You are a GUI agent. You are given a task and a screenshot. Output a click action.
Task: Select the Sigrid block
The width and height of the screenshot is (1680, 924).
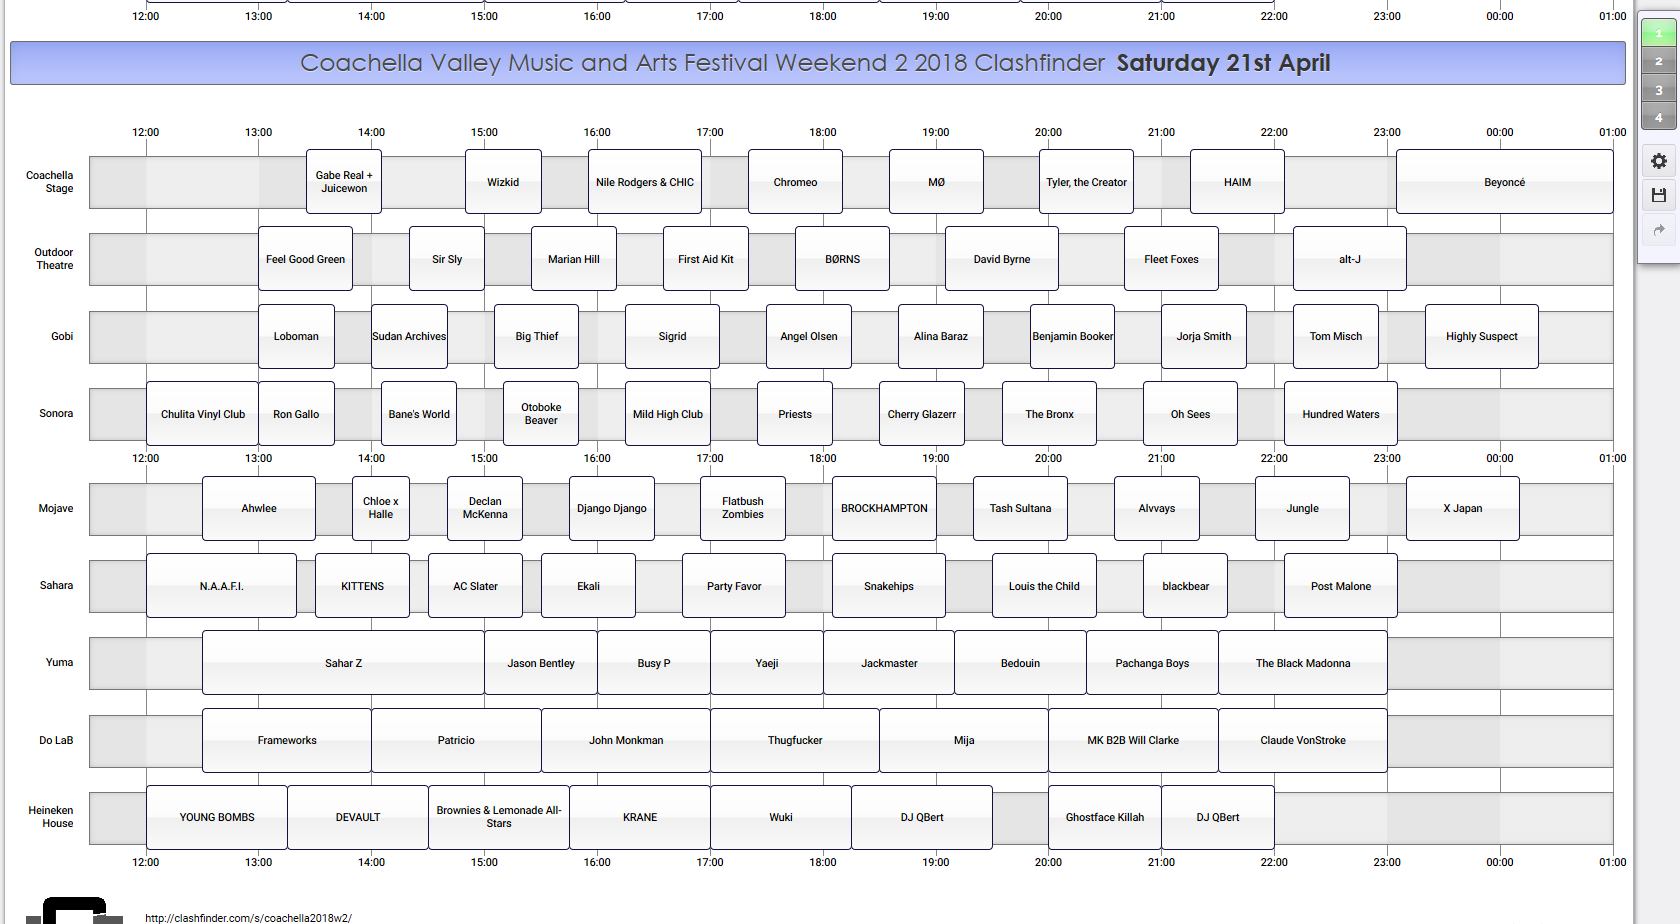672,336
